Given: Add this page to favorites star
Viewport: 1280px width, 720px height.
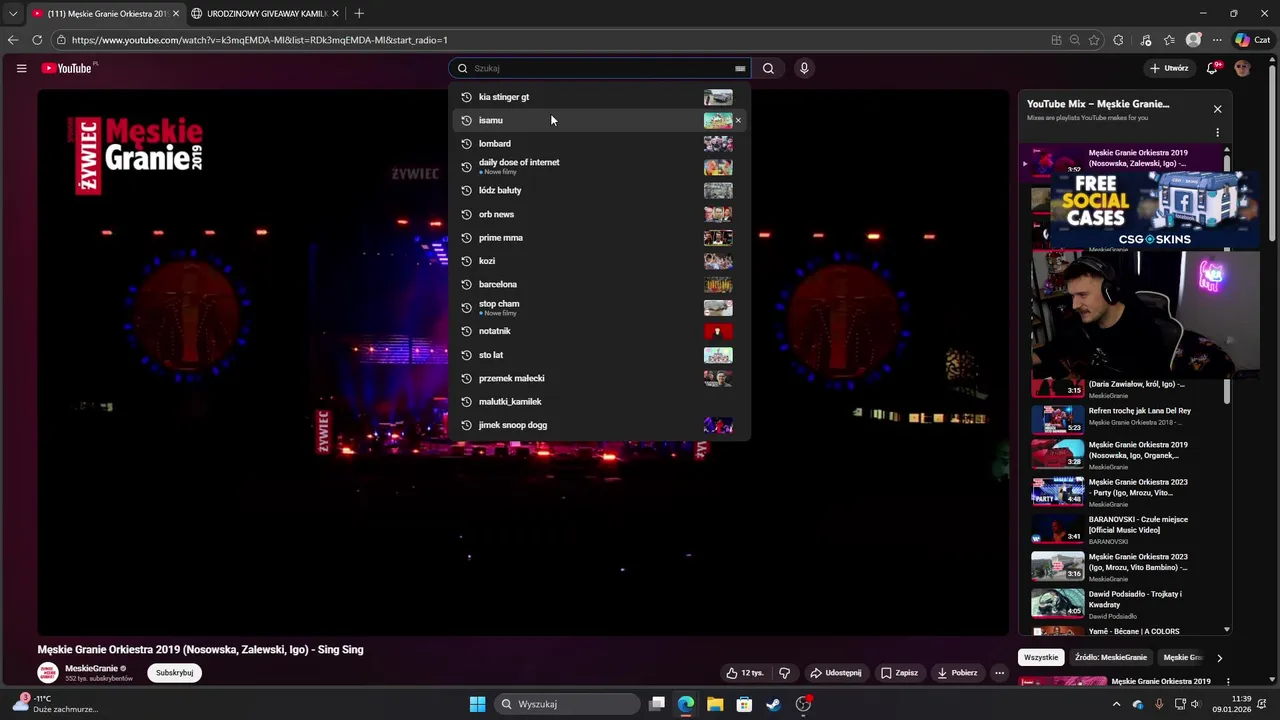Looking at the screenshot, I should click(x=1094, y=40).
